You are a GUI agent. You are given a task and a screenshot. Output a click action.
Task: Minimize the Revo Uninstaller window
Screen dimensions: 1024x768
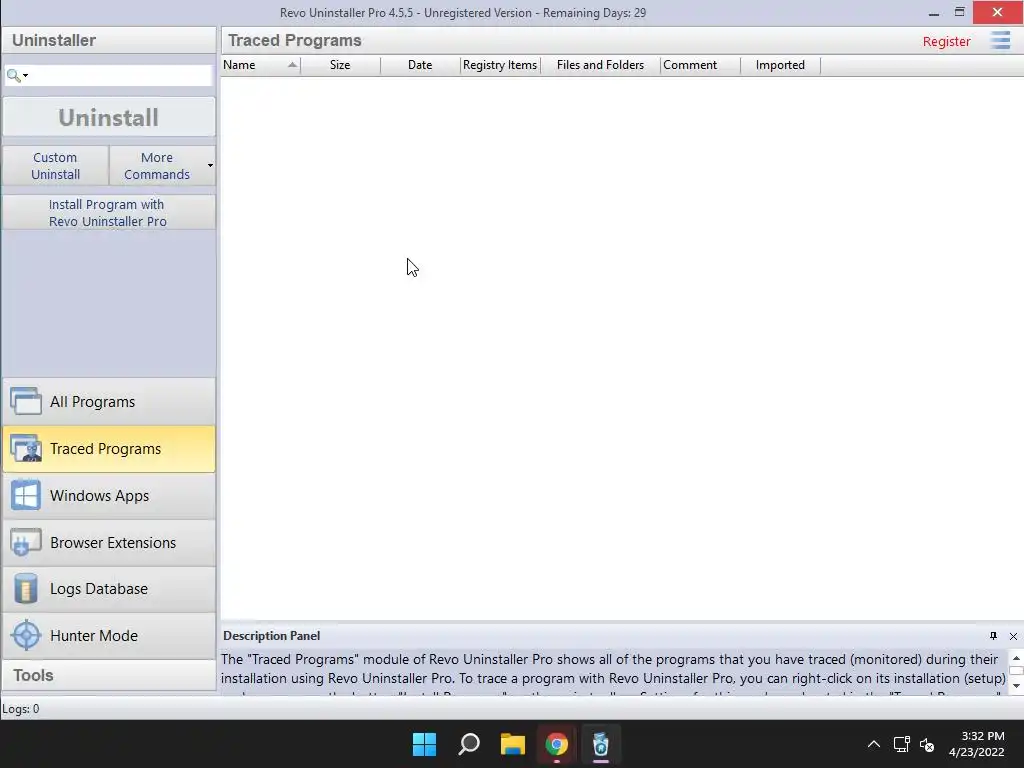tap(934, 12)
